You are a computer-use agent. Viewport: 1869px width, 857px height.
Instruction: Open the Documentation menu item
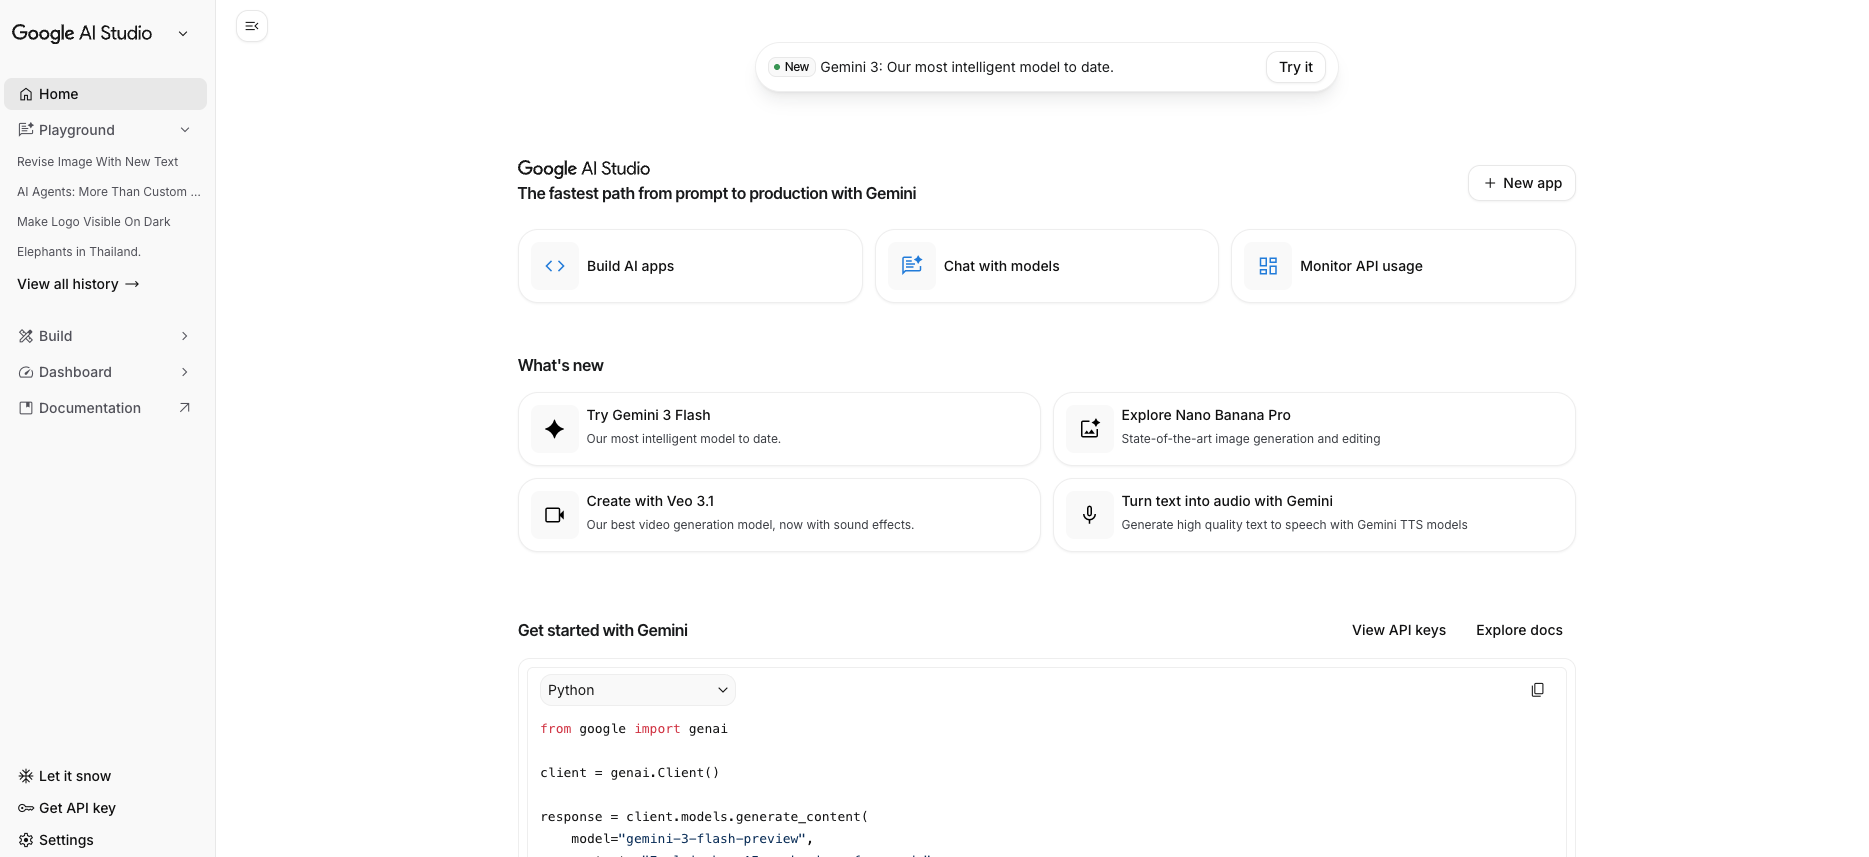click(x=105, y=408)
